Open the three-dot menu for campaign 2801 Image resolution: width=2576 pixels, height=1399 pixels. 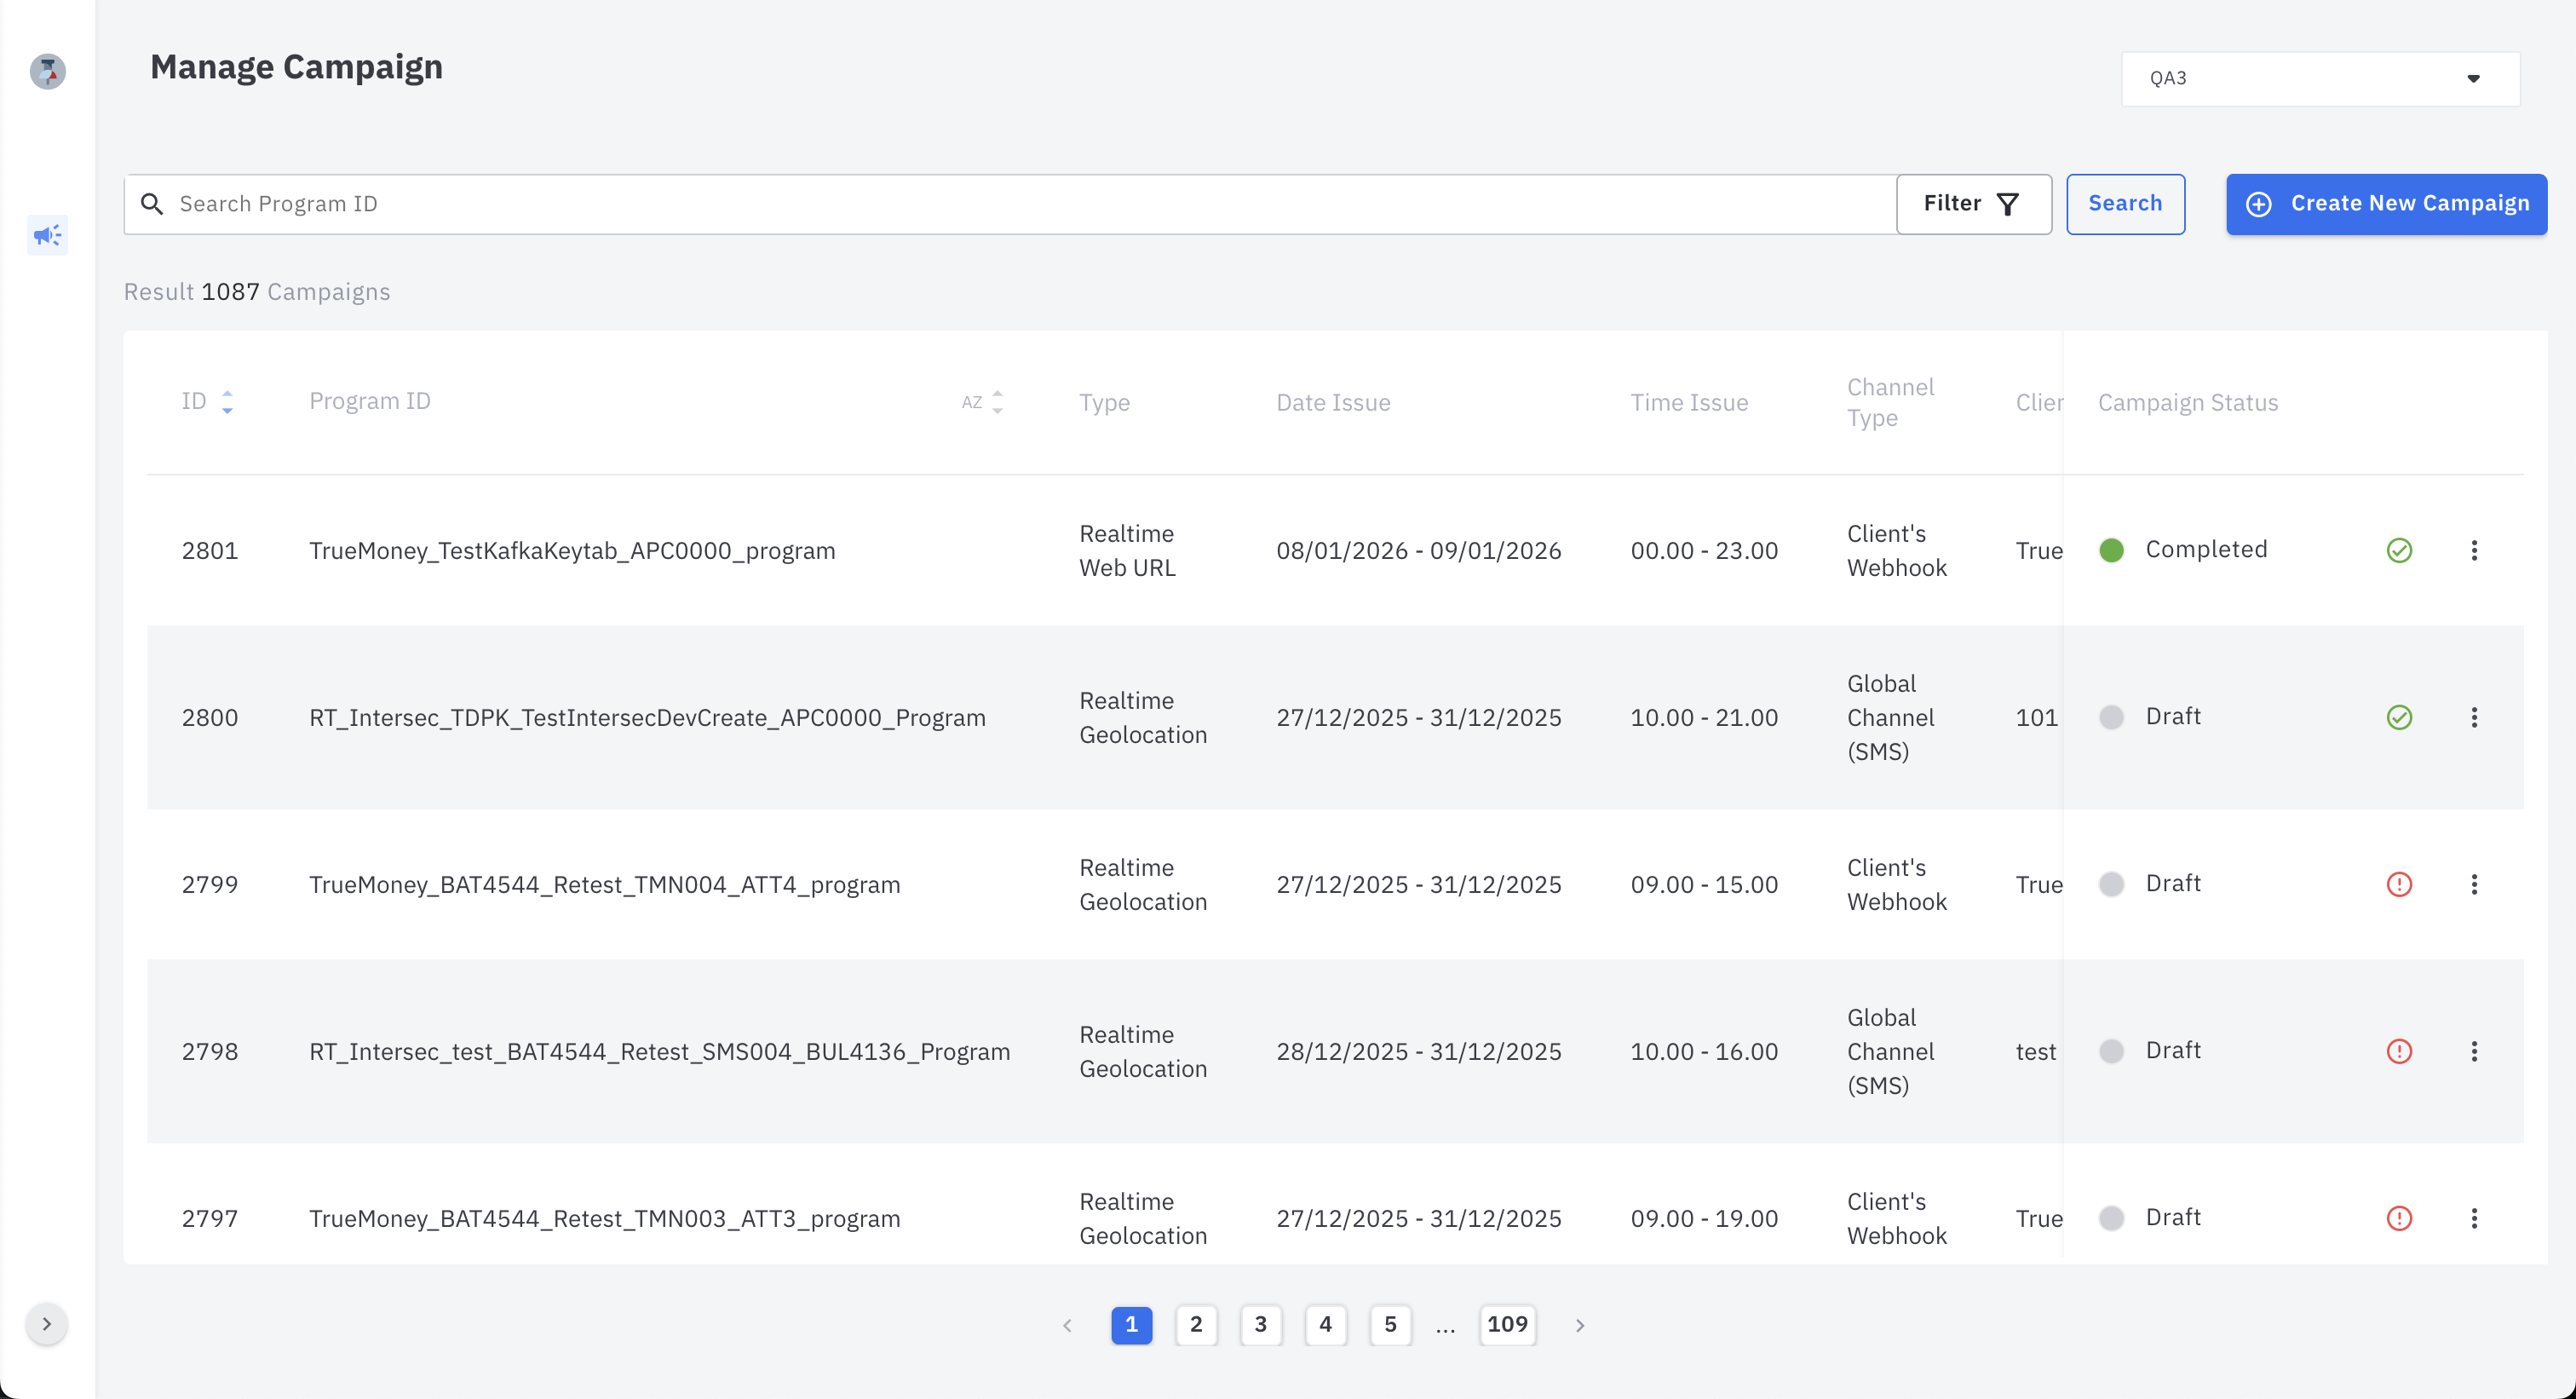click(x=2474, y=550)
